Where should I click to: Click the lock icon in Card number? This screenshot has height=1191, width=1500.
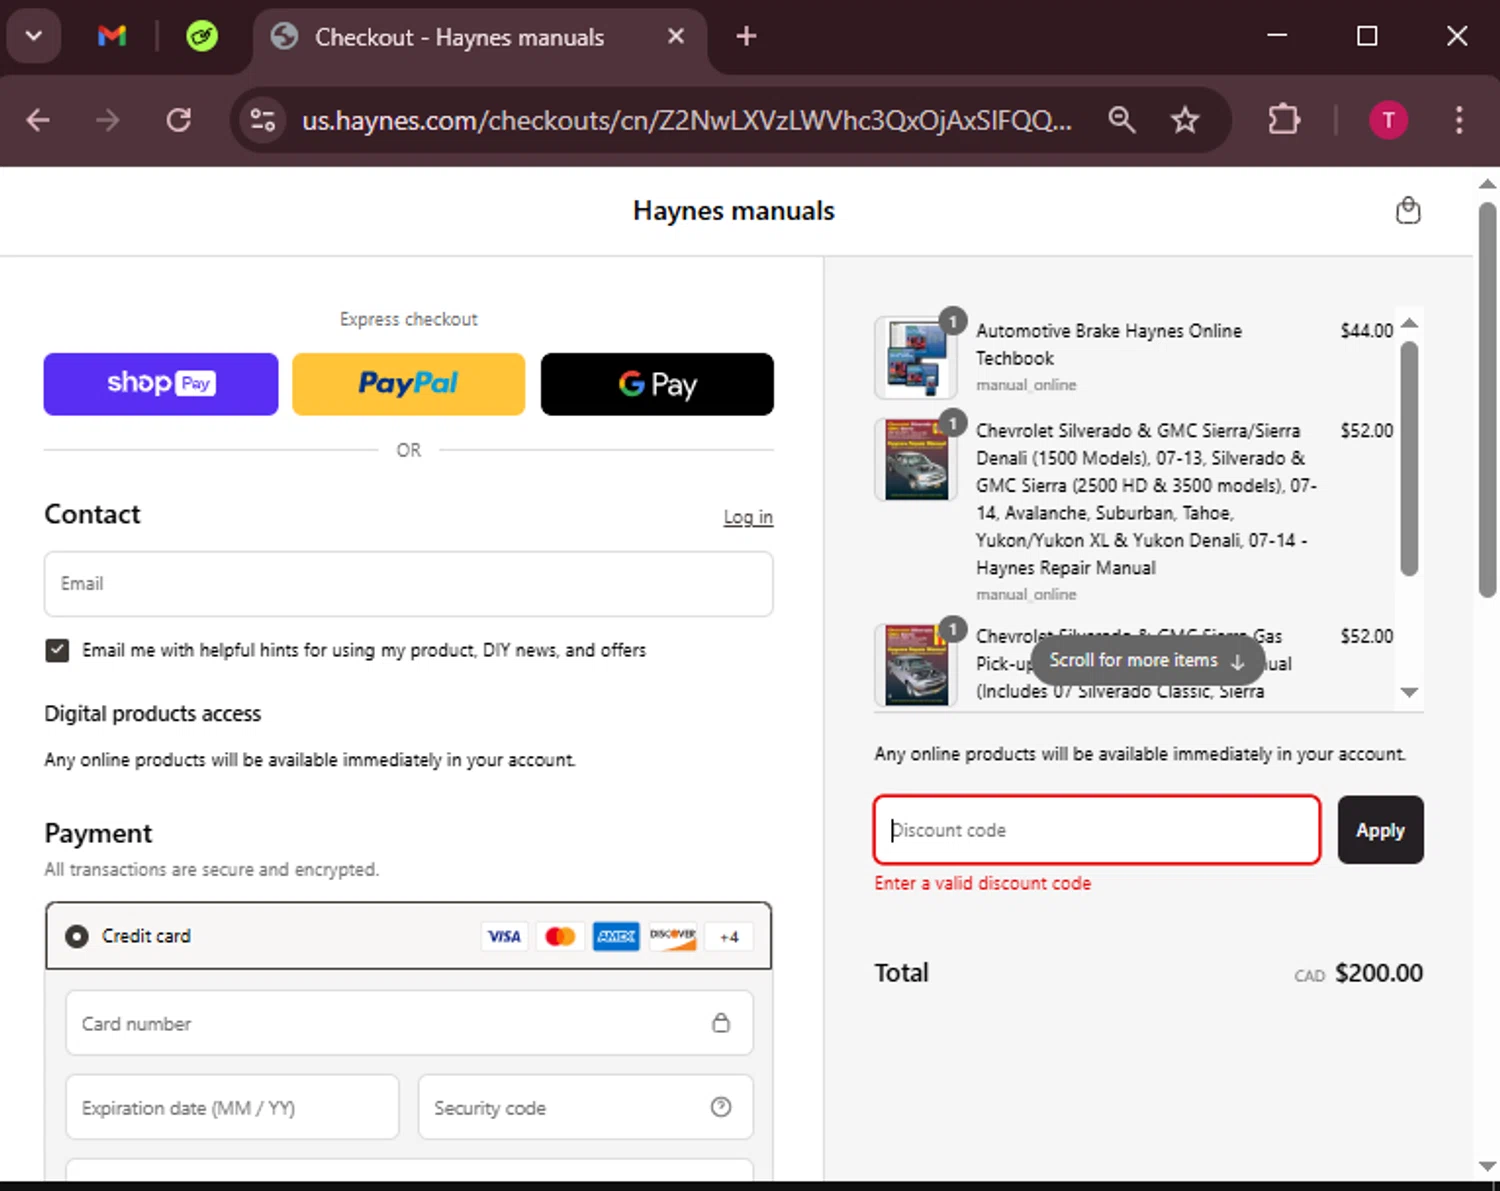tap(721, 1023)
